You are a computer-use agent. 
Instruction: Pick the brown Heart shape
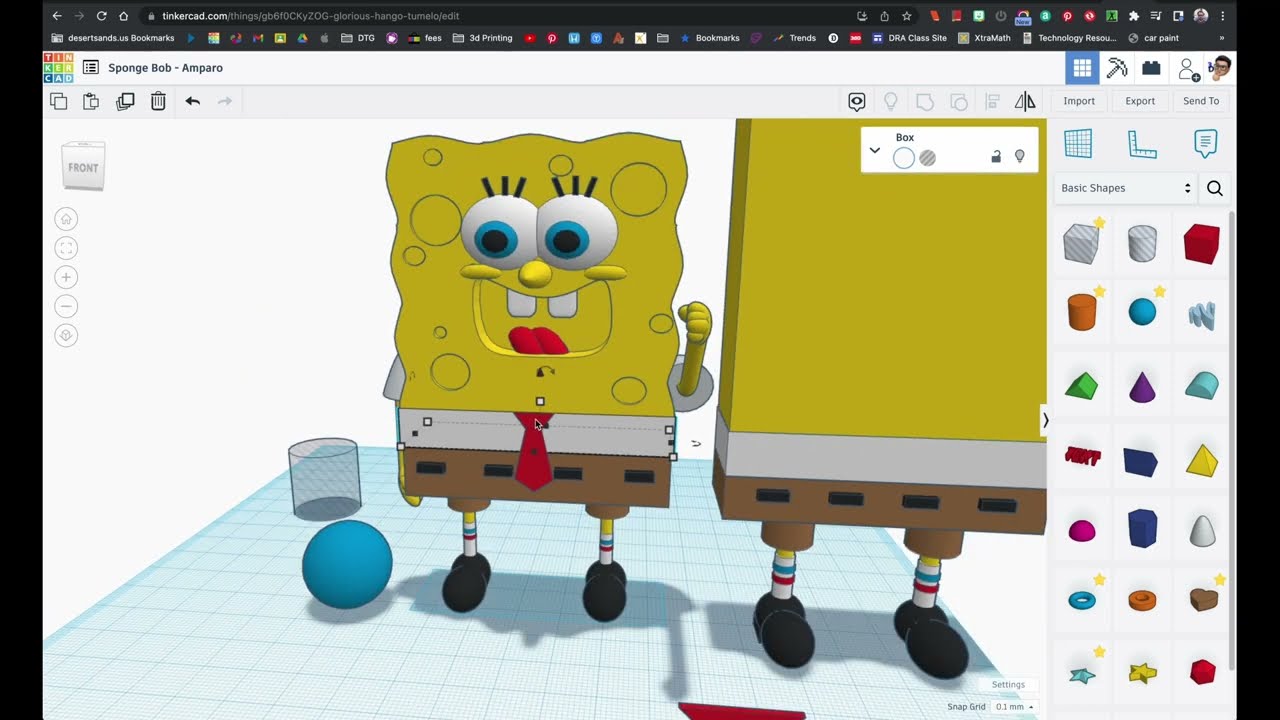coord(1203,598)
